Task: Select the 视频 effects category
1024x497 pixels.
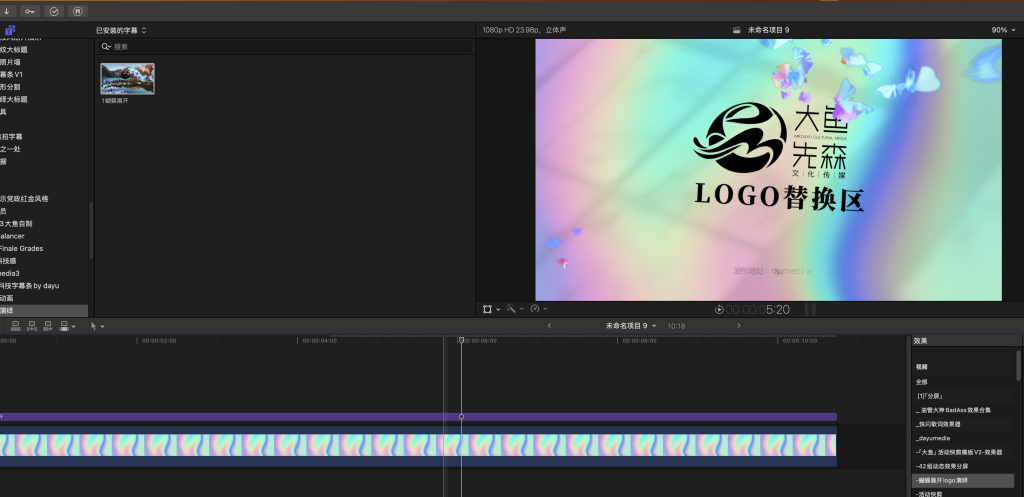Action: 921,367
